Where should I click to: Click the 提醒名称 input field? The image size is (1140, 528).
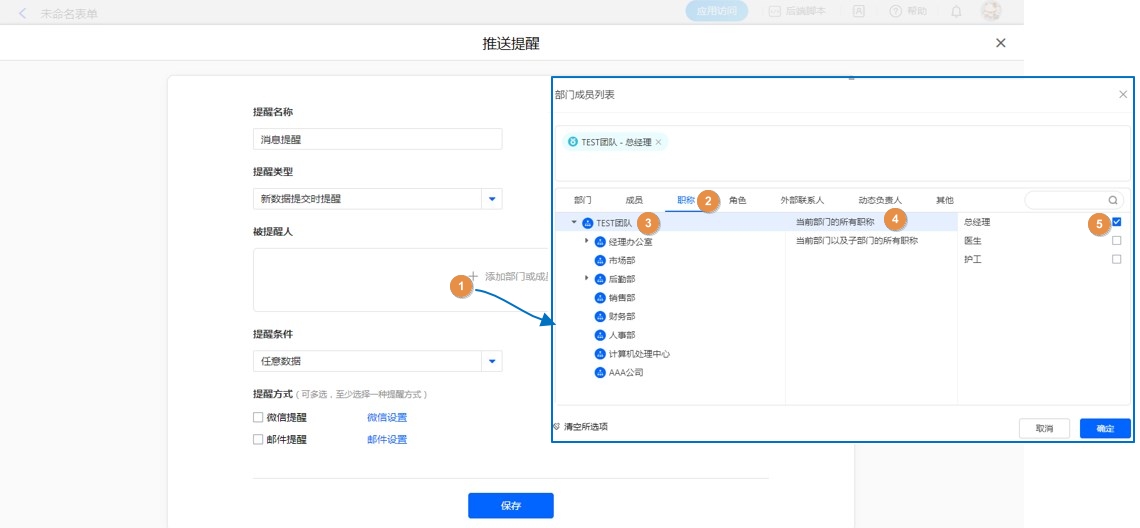pos(377,140)
